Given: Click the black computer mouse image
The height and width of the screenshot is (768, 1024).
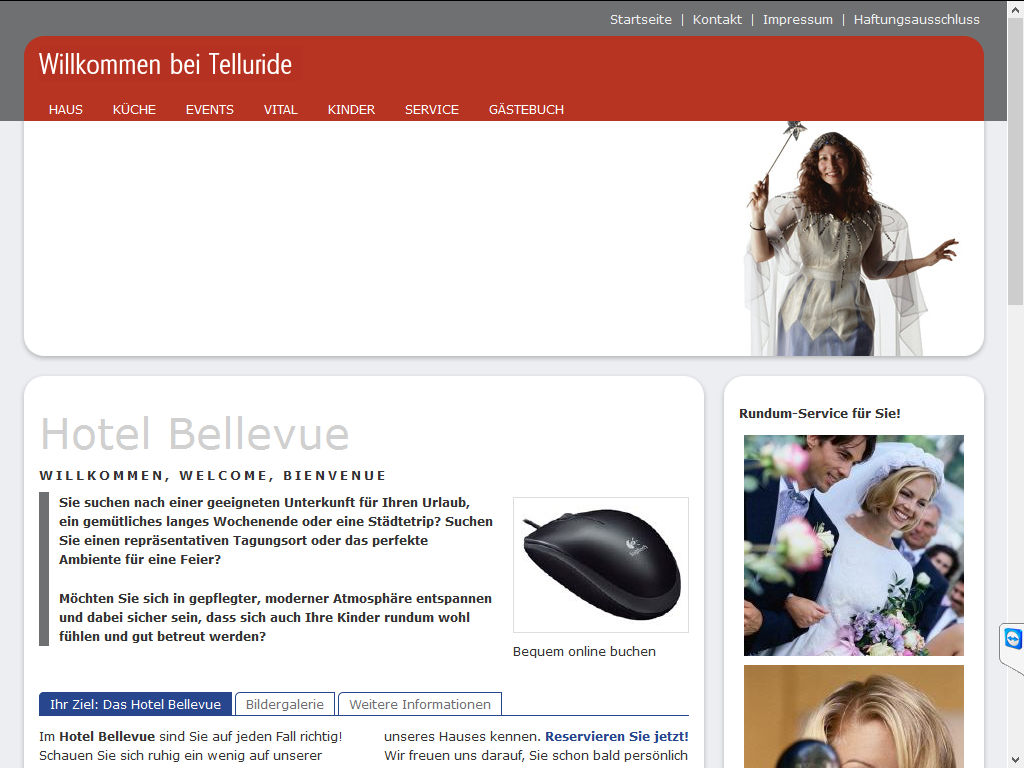Looking at the screenshot, I should click(x=601, y=565).
